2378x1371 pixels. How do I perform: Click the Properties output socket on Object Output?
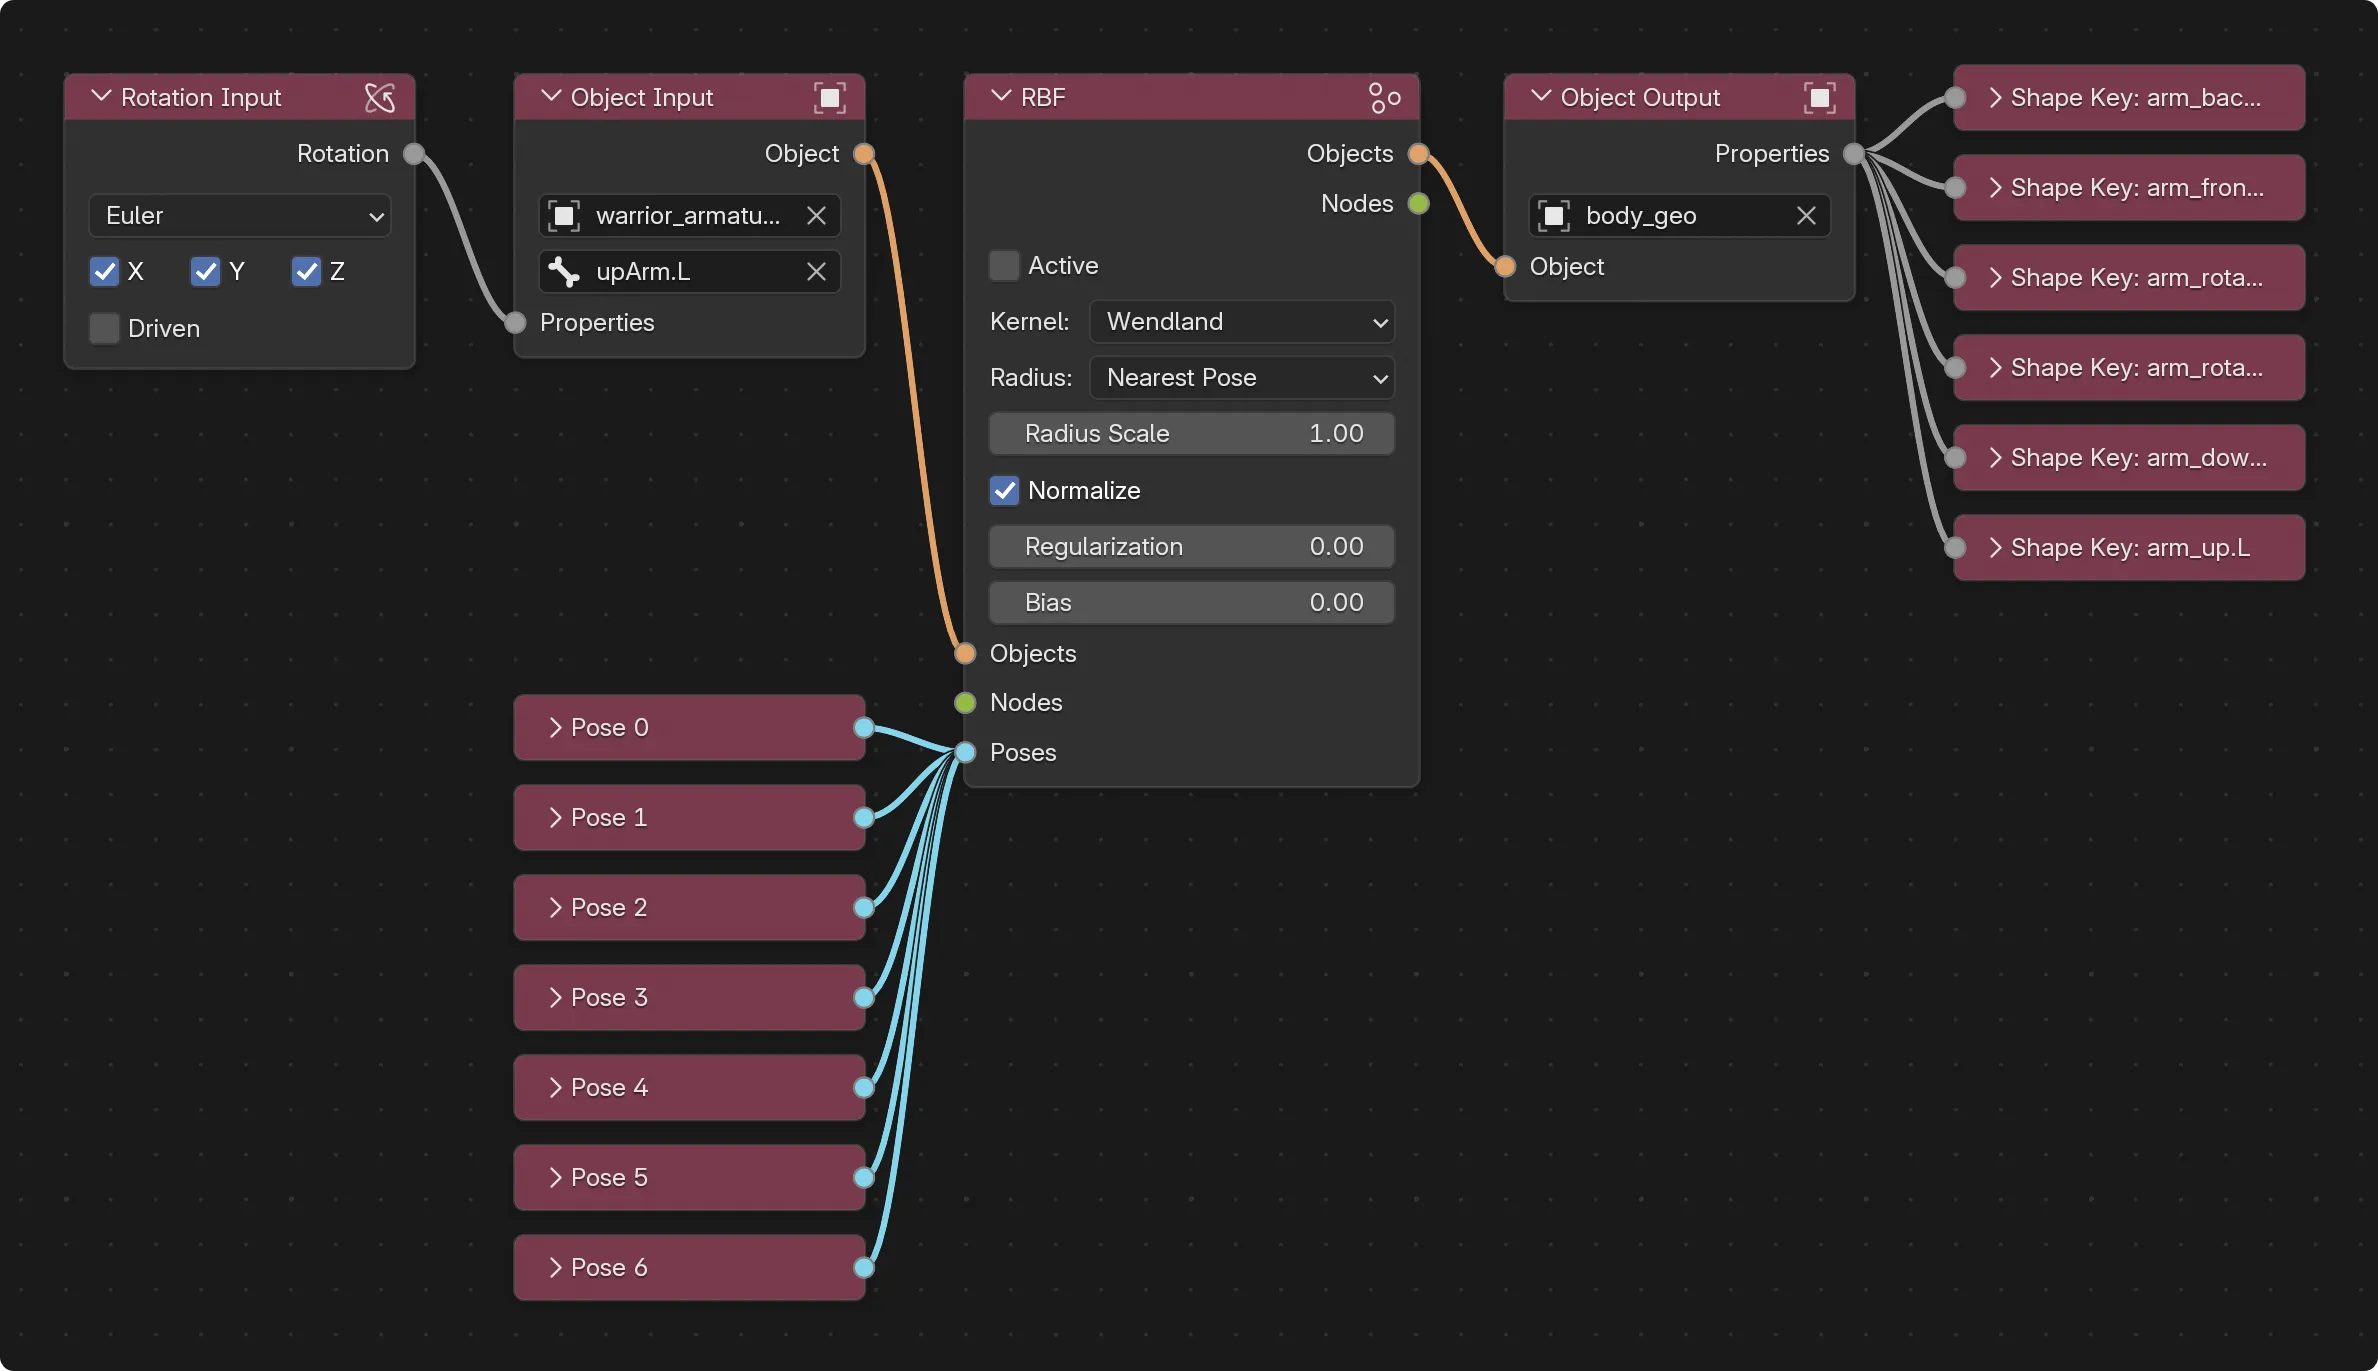tap(1854, 153)
